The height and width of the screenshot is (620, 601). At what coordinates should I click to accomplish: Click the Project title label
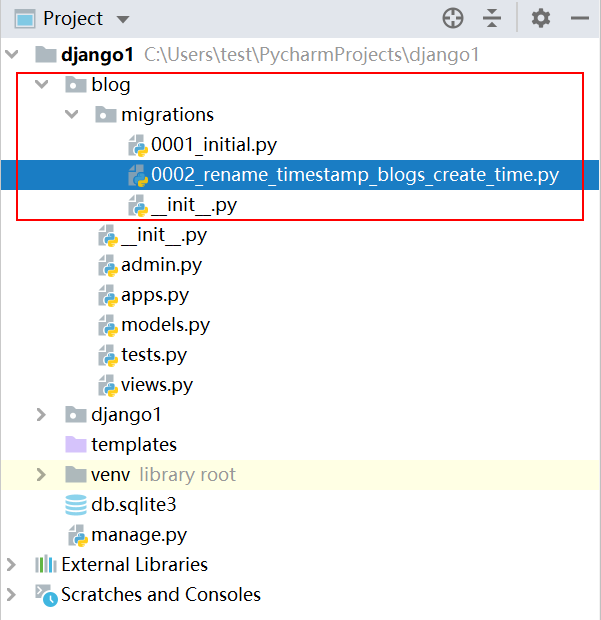[x=73, y=19]
